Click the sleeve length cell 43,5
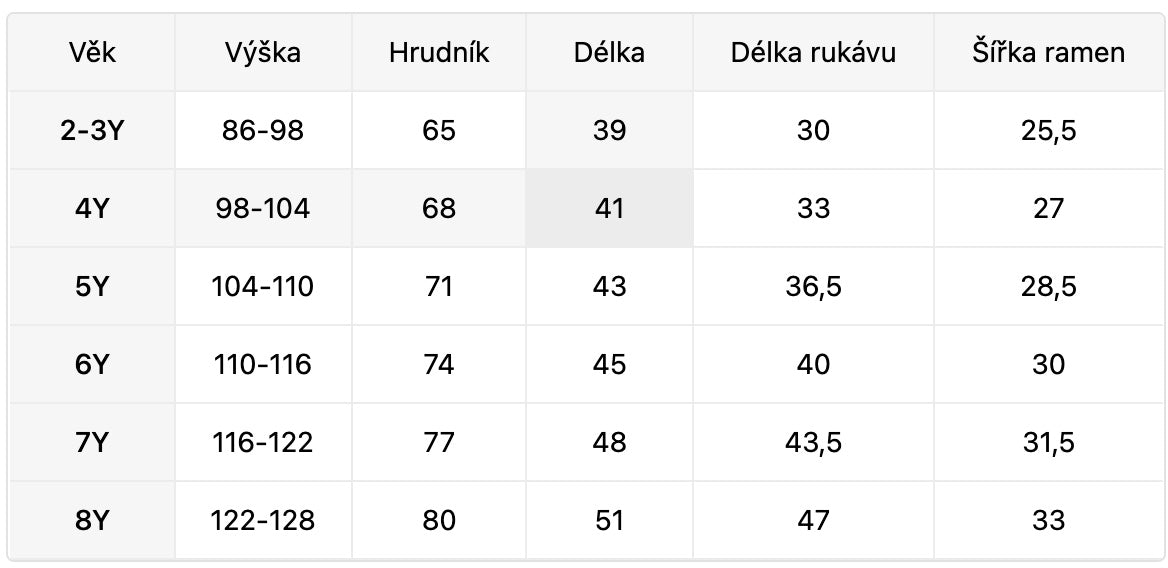 pyautogui.click(x=813, y=442)
